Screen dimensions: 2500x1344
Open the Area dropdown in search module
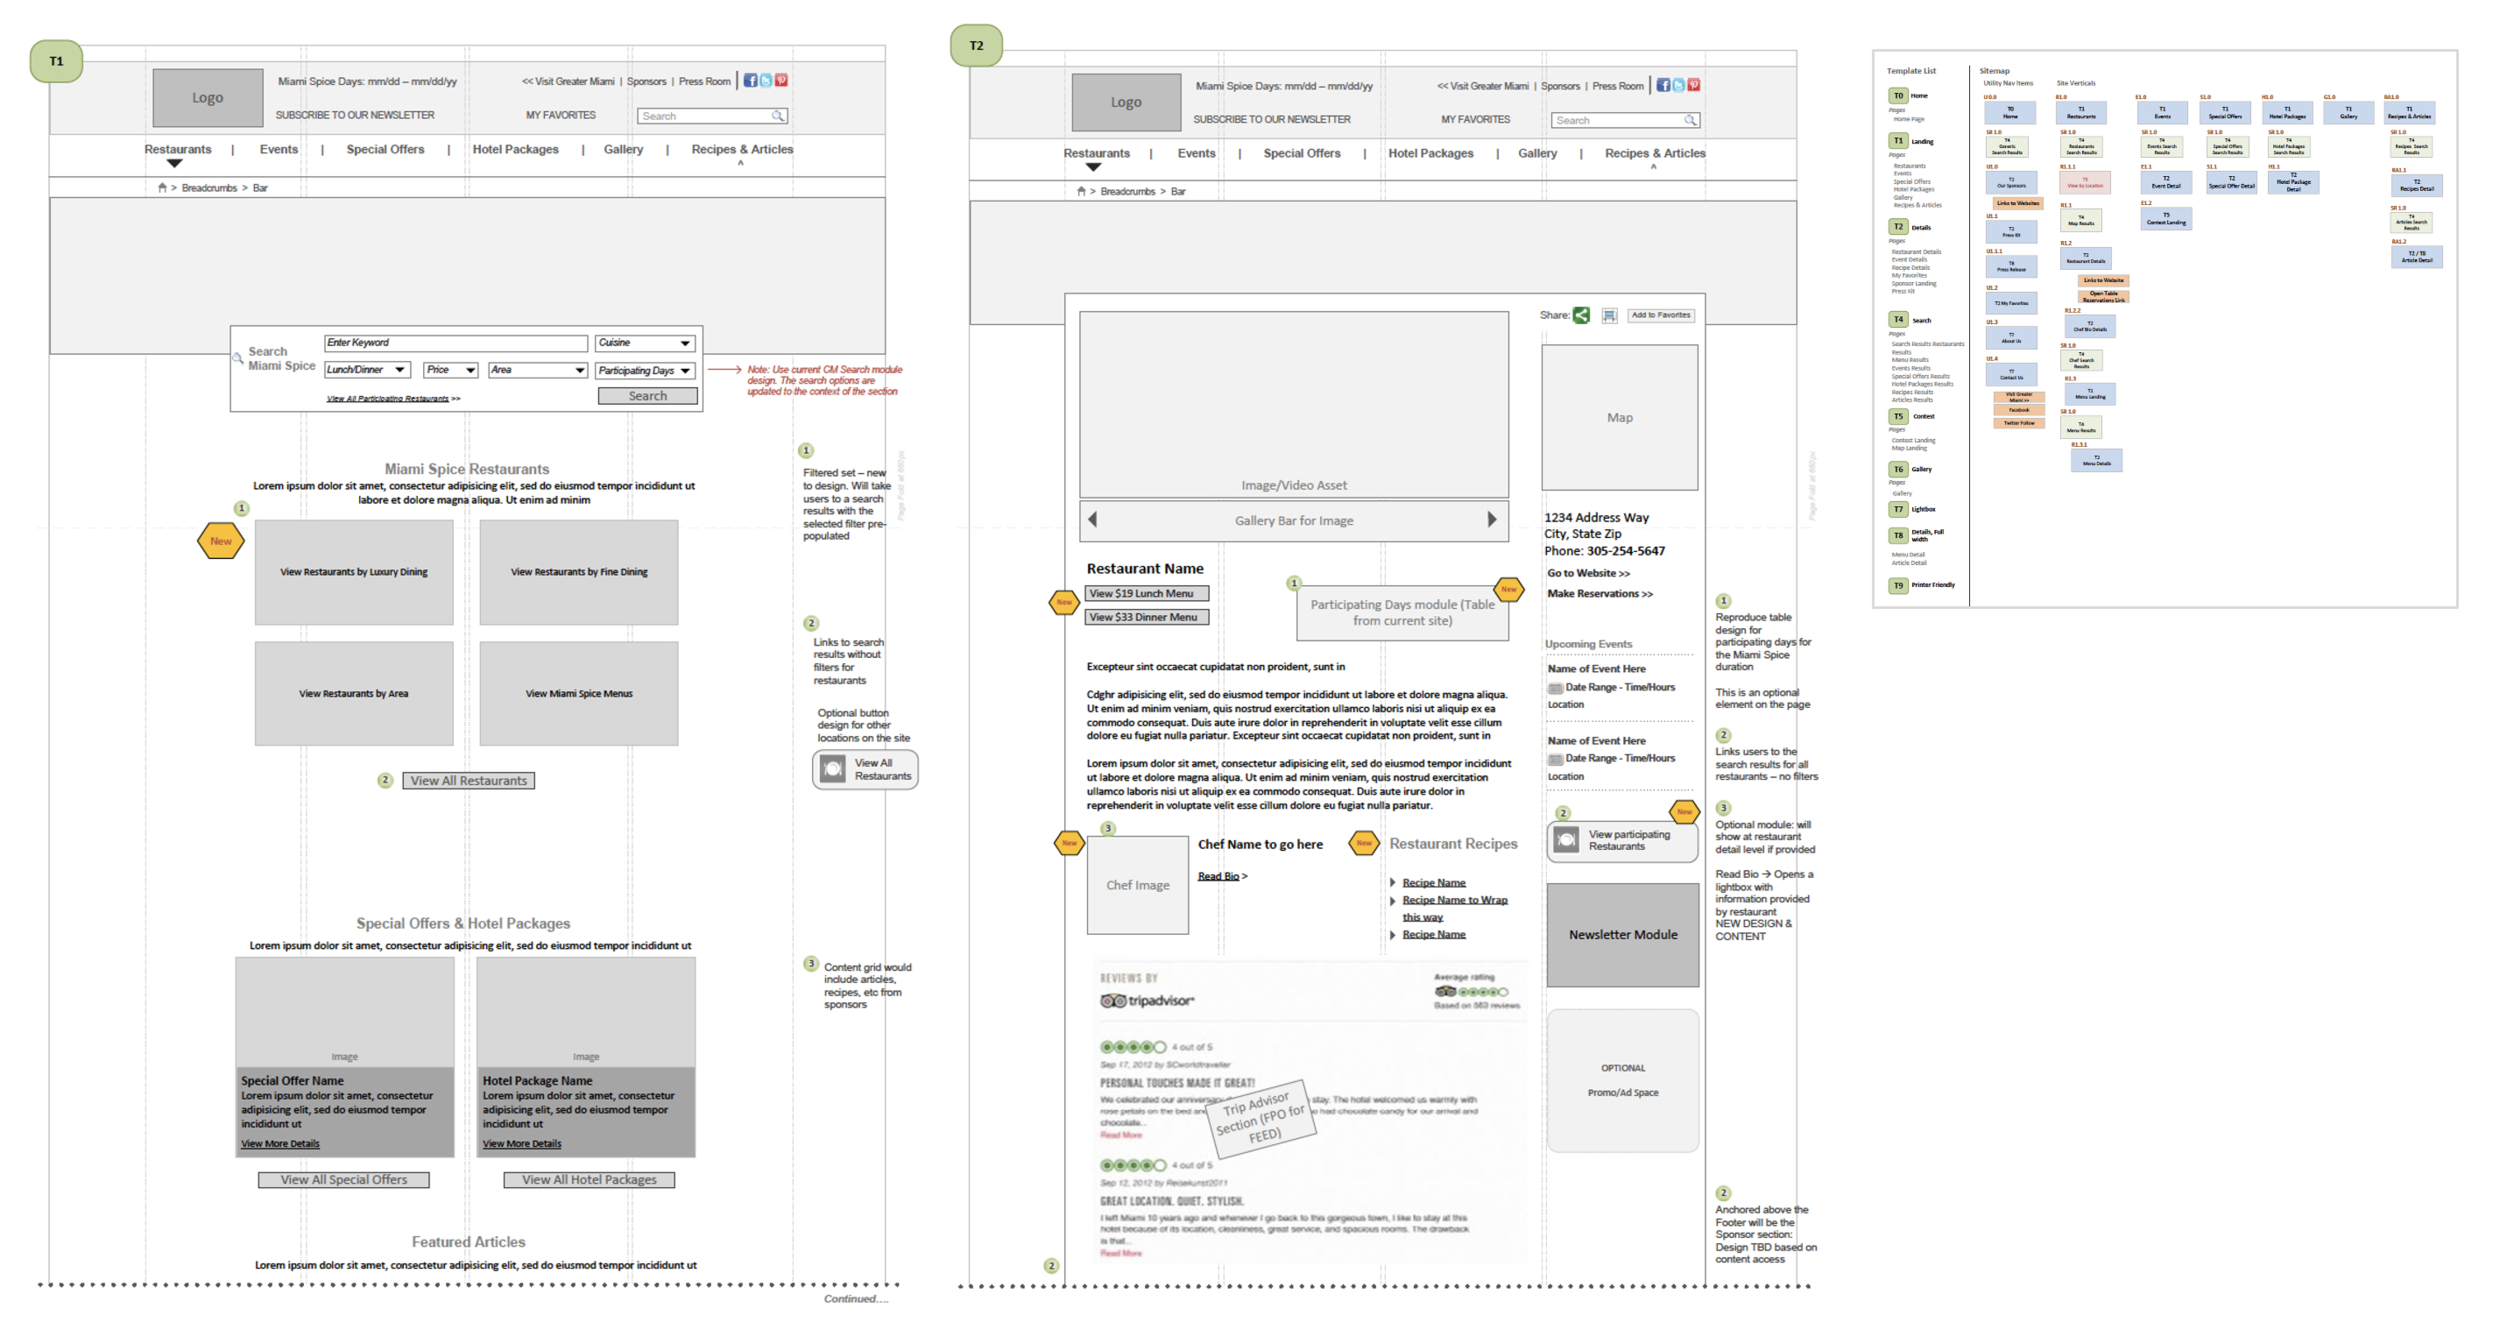pyautogui.click(x=537, y=370)
